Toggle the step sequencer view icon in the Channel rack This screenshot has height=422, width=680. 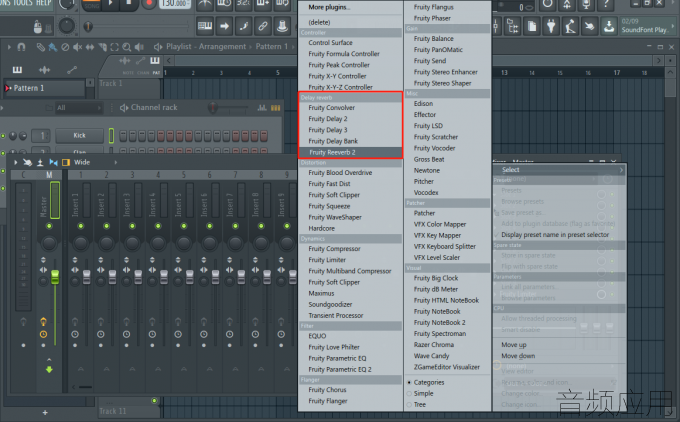(275, 108)
